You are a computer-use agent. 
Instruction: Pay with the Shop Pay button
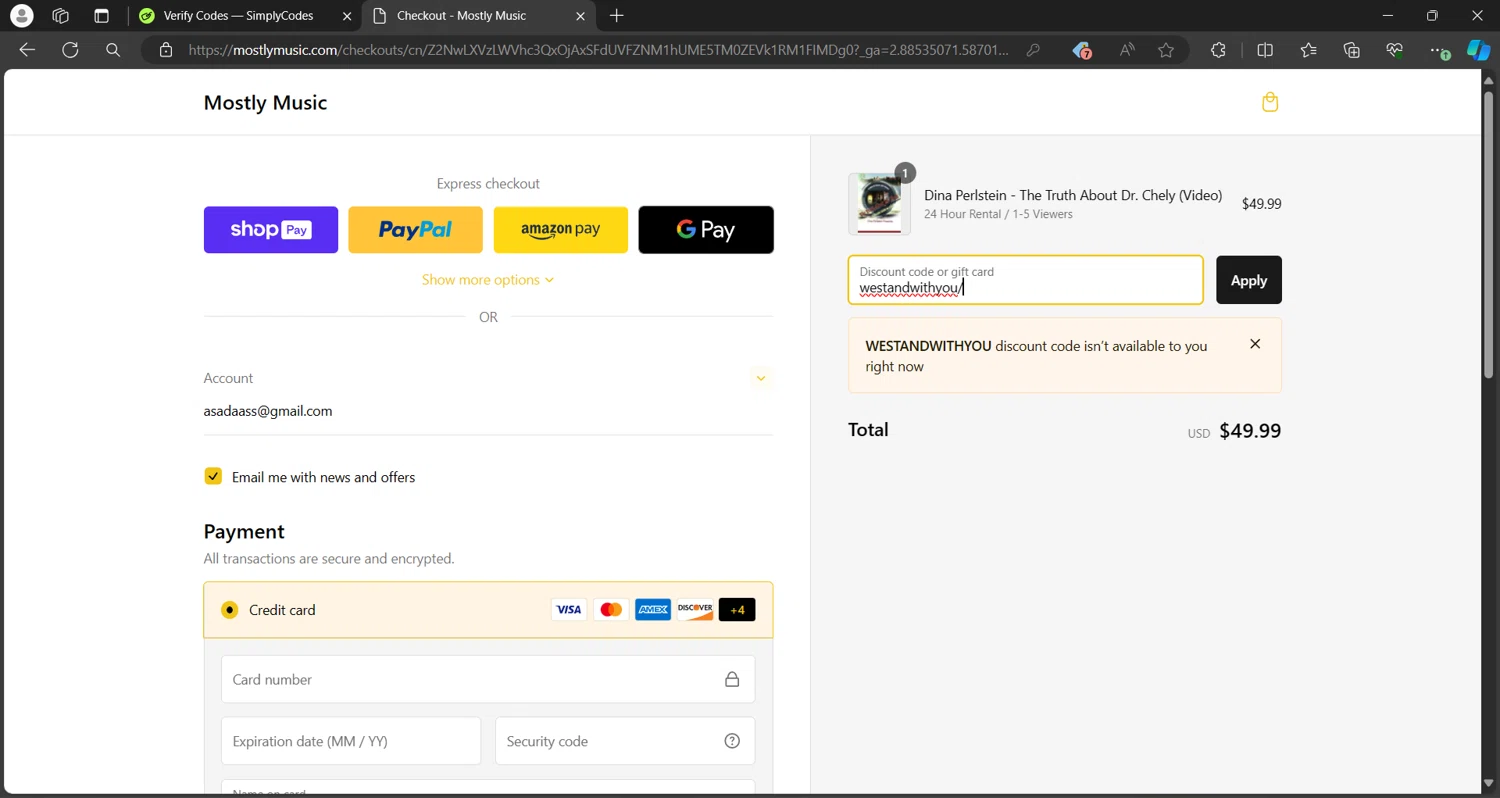tap(271, 230)
